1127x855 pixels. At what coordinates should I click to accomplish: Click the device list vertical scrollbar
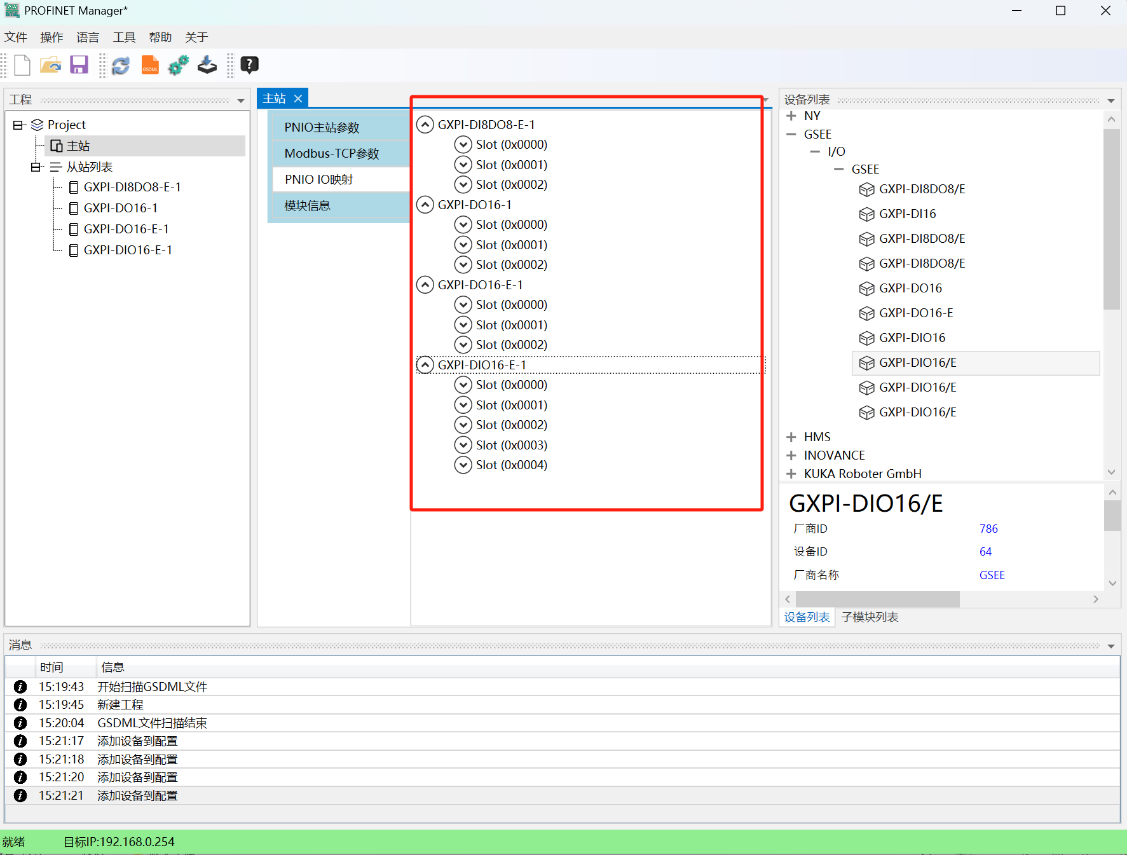[x=1111, y=219]
